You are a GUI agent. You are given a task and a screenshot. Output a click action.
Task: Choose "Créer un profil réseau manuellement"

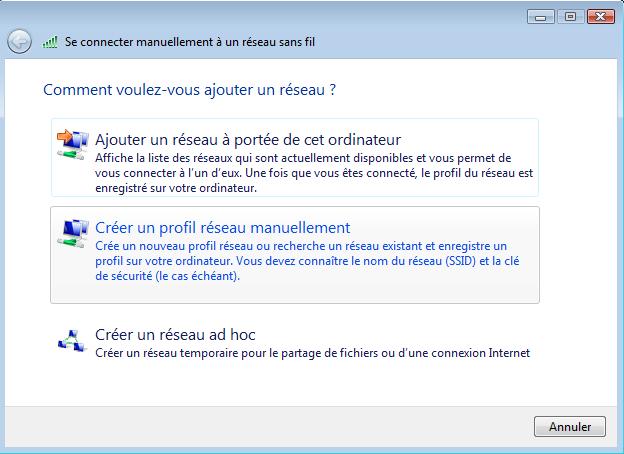click(222, 227)
